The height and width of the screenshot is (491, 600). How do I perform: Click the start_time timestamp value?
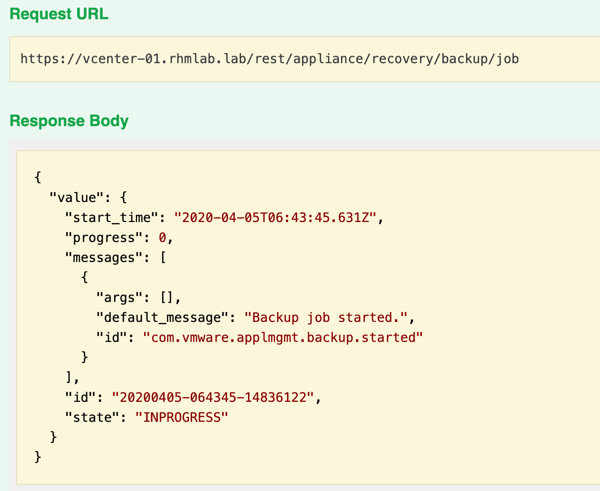(275, 217)
